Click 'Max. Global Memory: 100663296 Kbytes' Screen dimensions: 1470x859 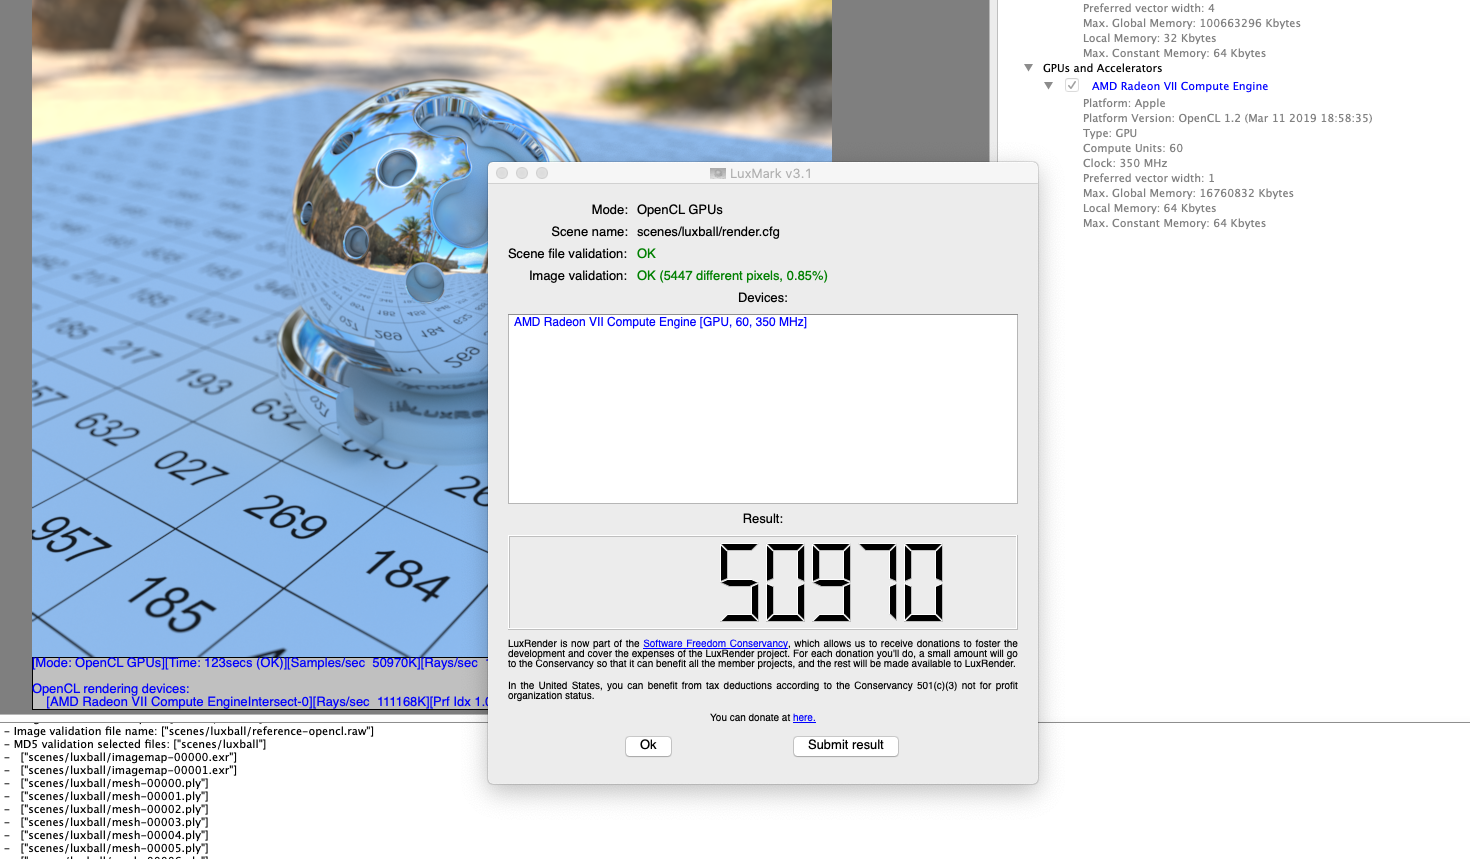tap(1192, 23)
